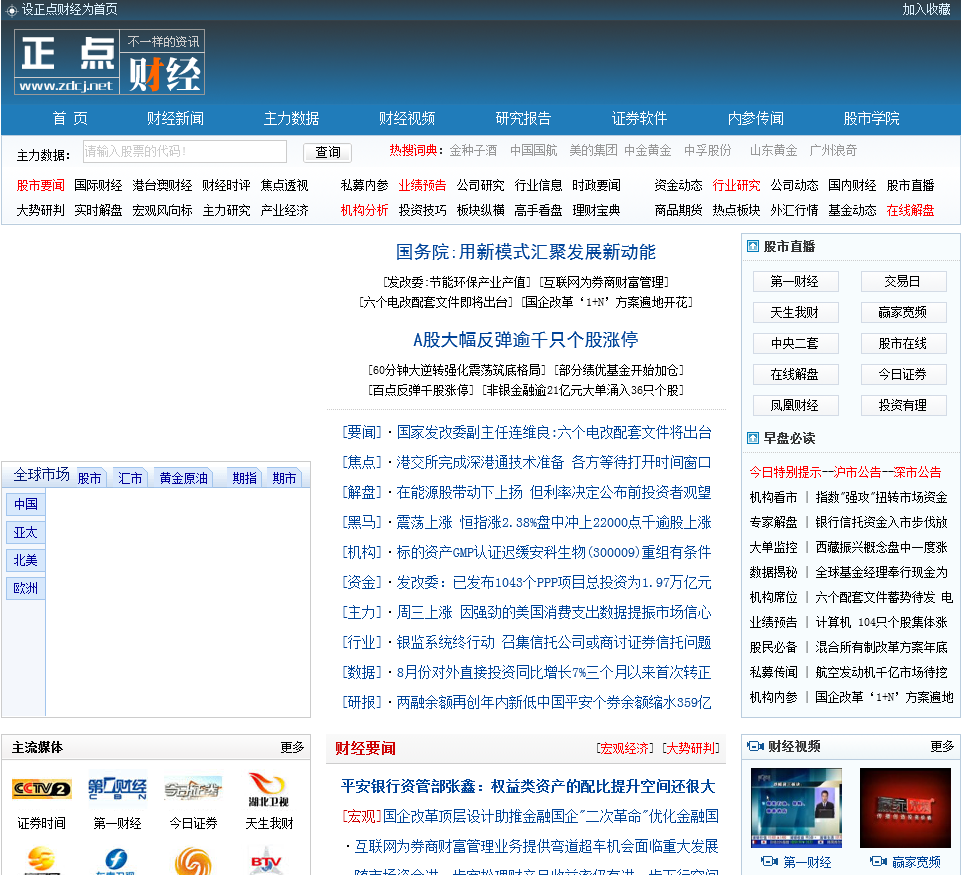Switch to the 汇市 tab
This screenshot has height=875, width=962.
(x=130, y=478)
